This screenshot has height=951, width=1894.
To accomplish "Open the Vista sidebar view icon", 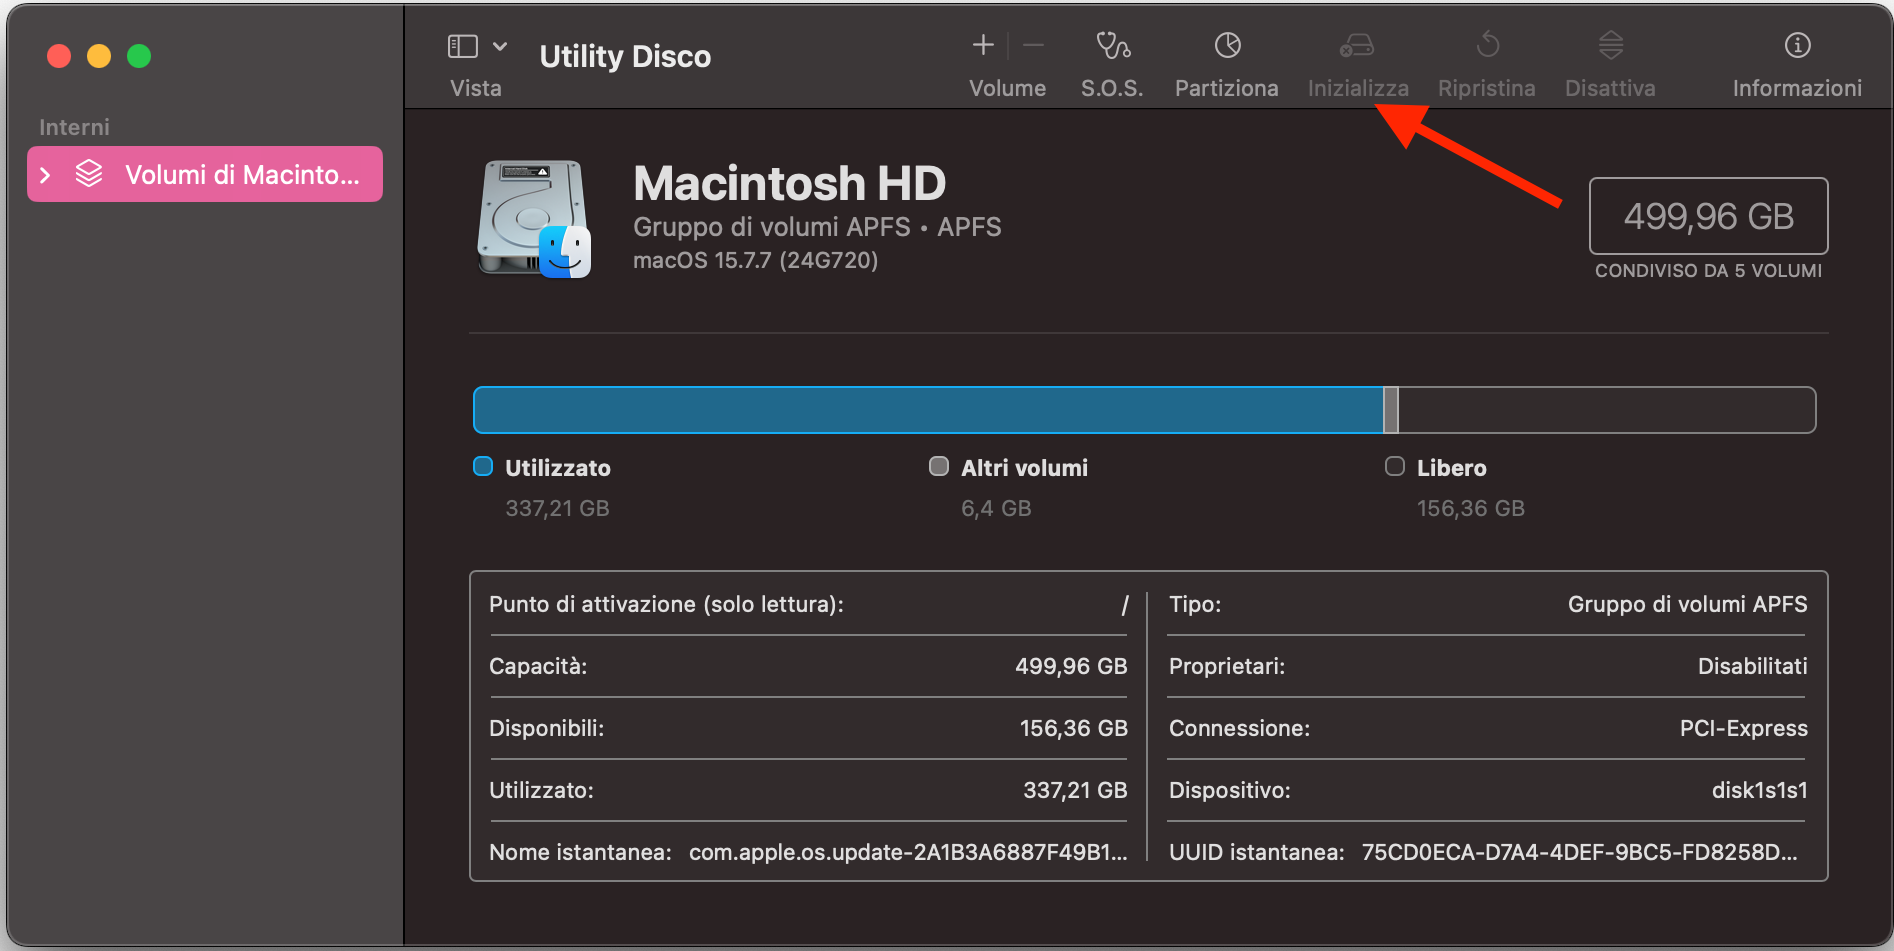I will pos(462,46).
